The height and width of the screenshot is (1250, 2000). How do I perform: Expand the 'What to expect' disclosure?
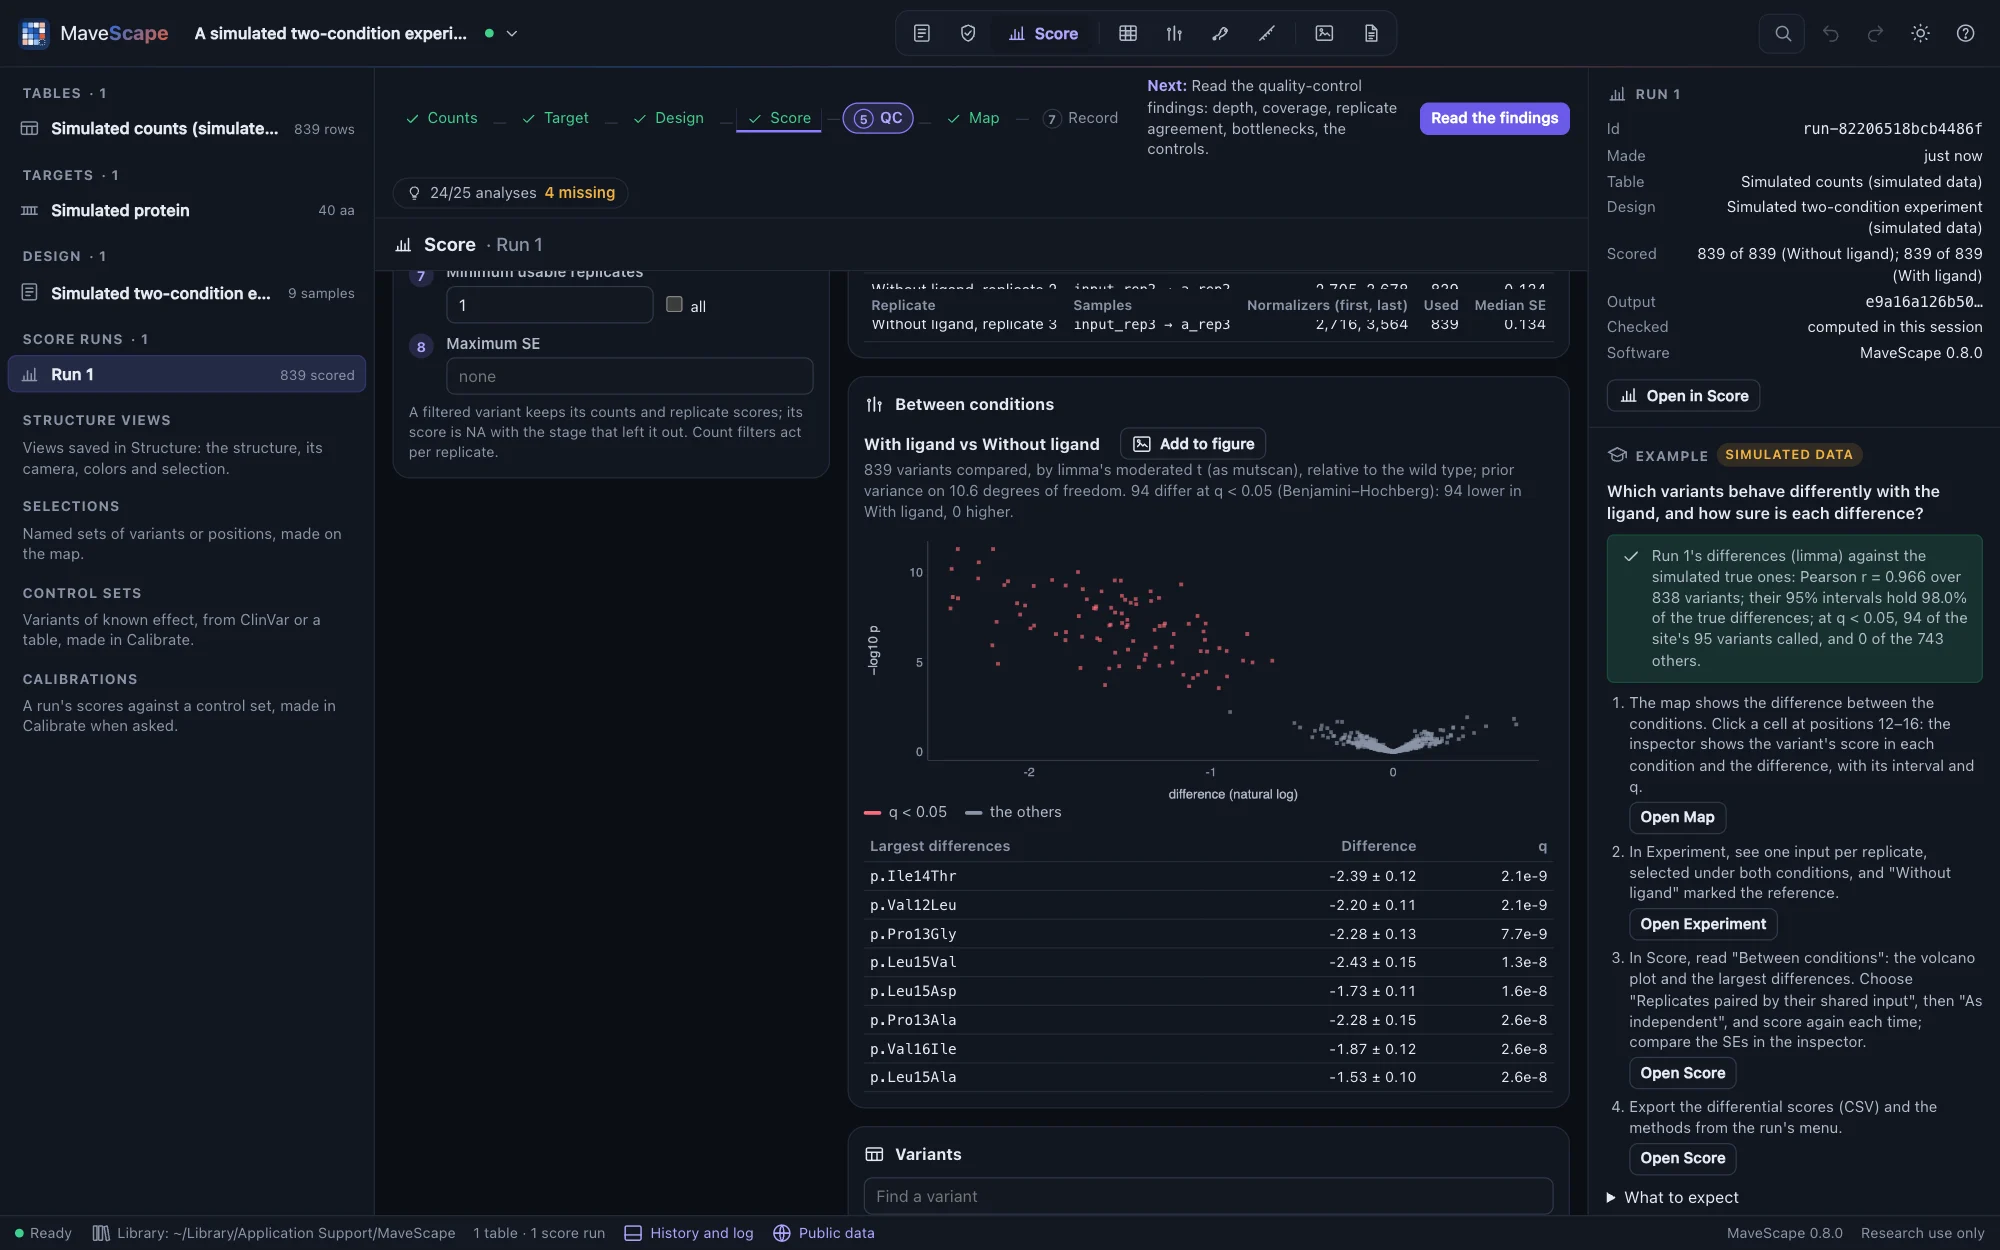click(x=1672, y=1197)
